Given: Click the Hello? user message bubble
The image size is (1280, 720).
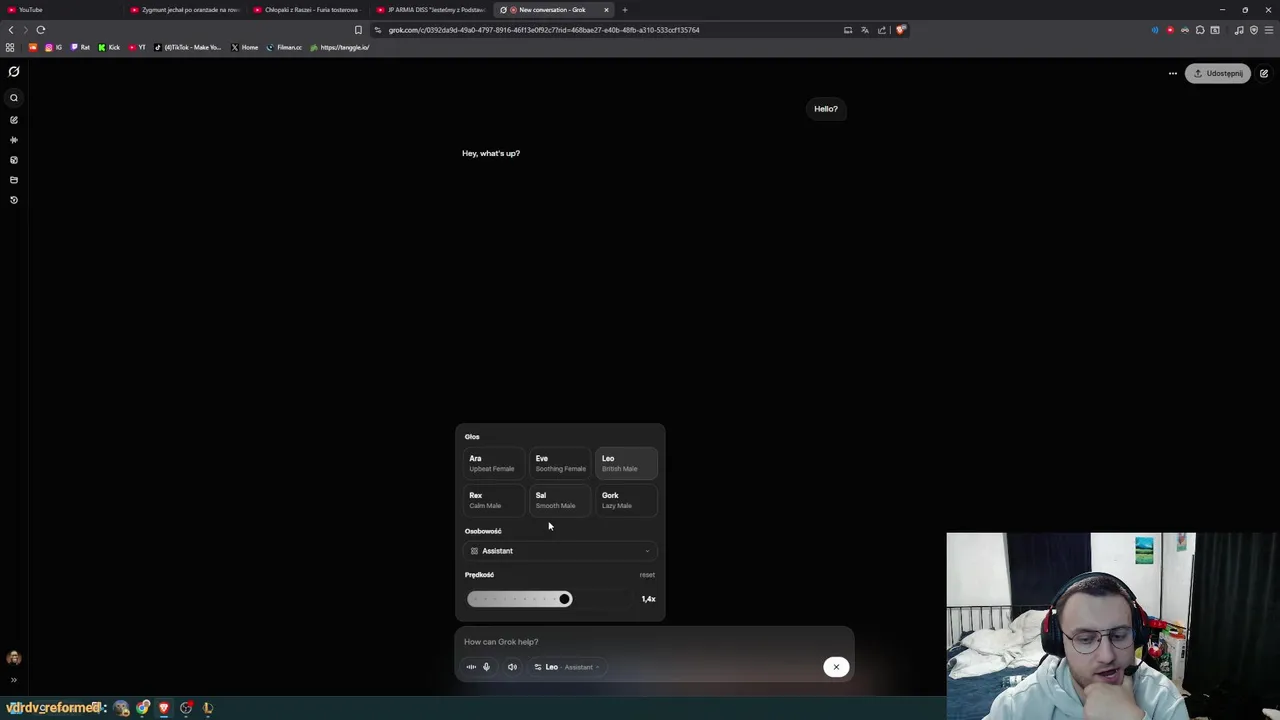Looking at the screenshot, I should pos(826,109).
